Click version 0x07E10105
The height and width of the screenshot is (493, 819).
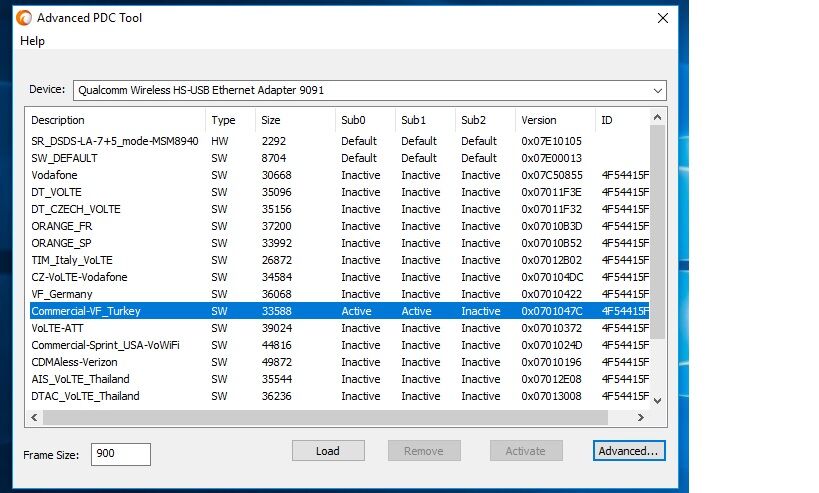(551, 141)
